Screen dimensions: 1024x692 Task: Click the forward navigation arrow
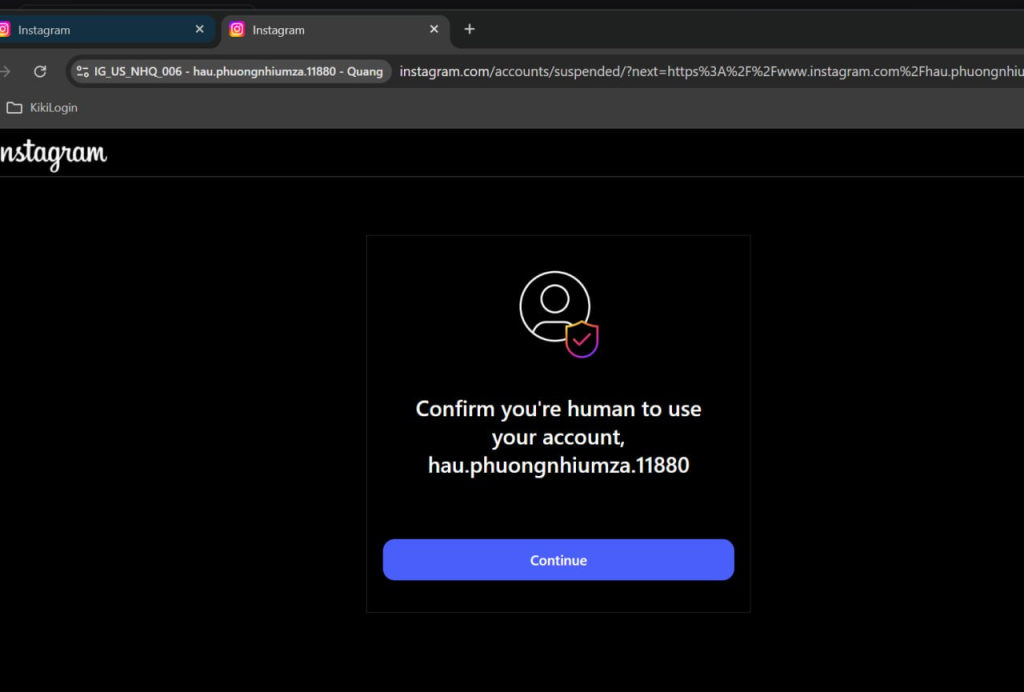point(5,71)
